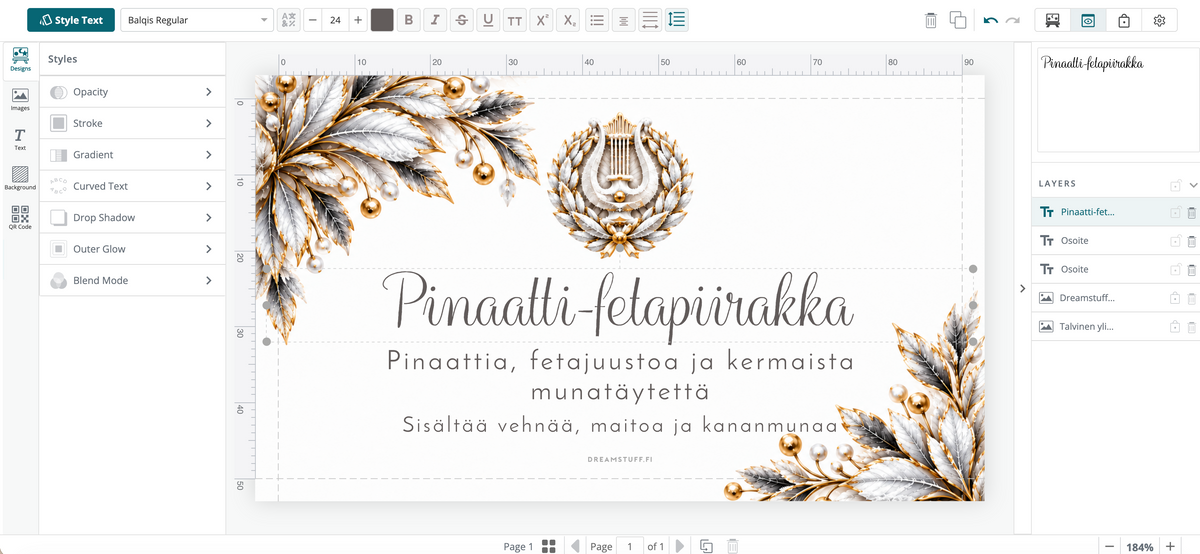Click the first view-mode icon in top right

coord(1053,20)
